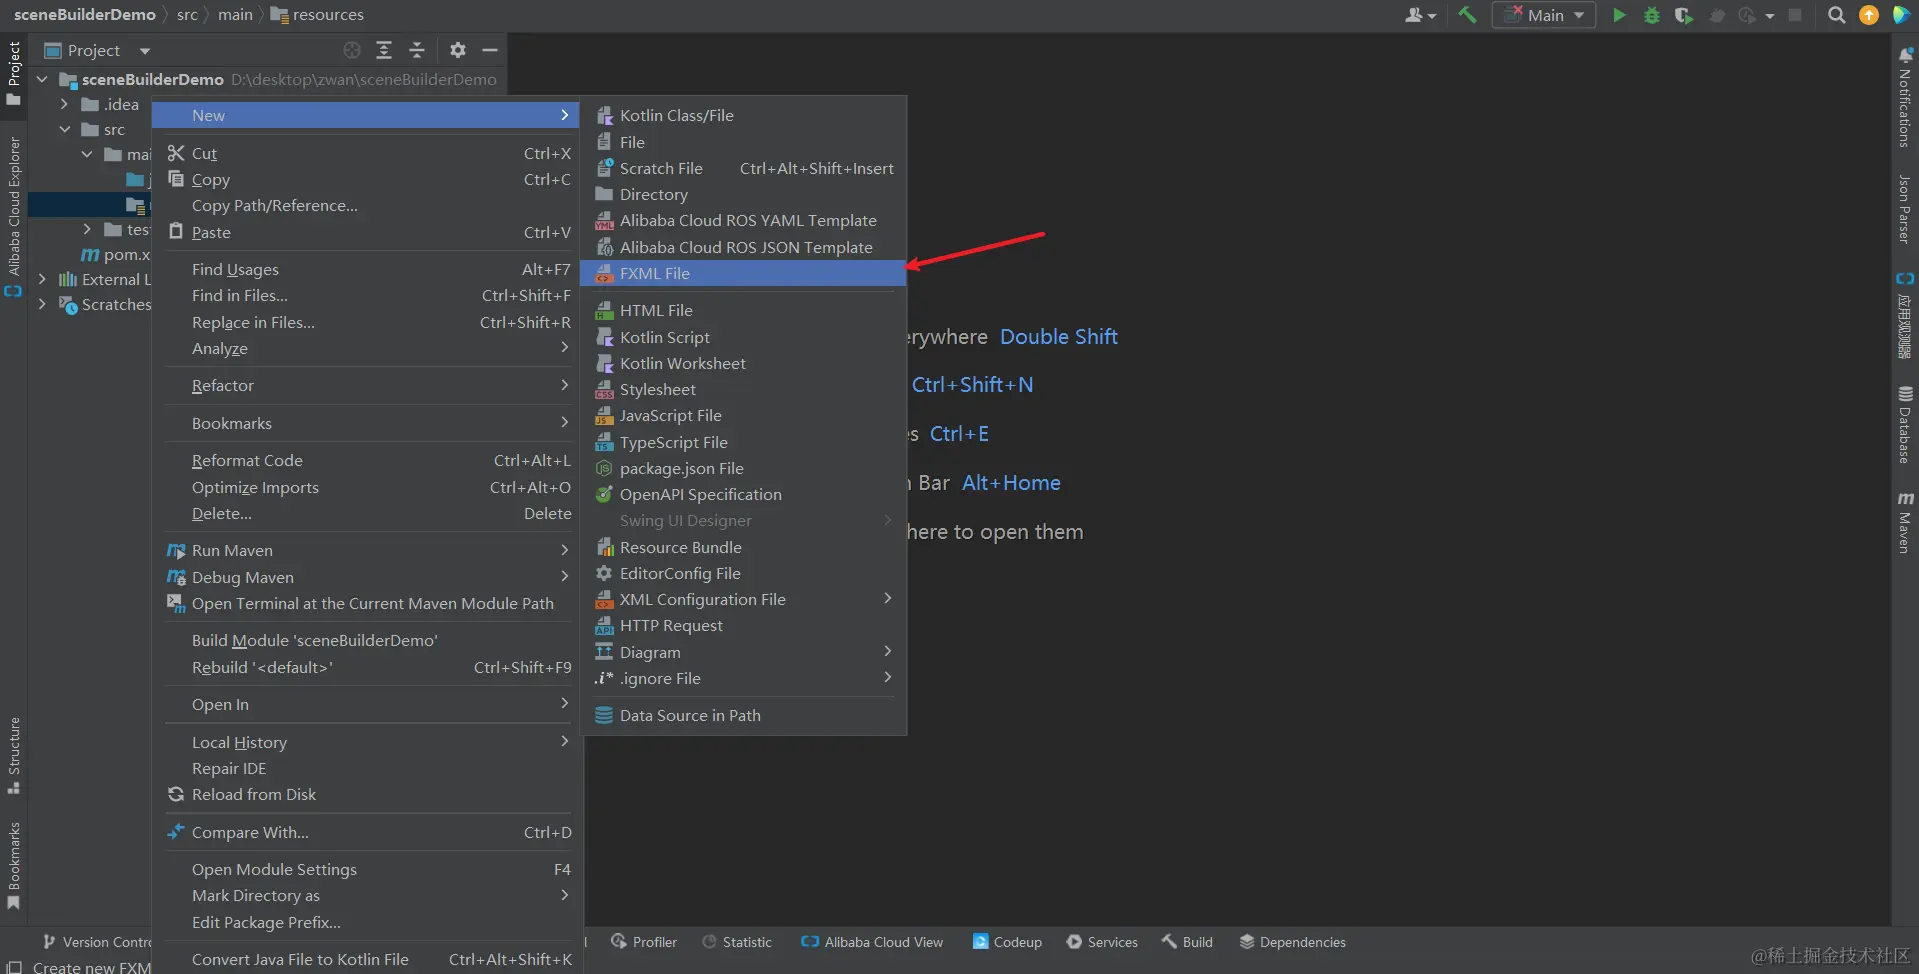Expand the Local History submenu

point(368,742)
